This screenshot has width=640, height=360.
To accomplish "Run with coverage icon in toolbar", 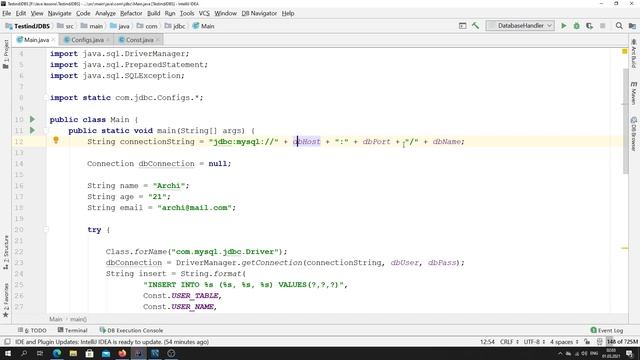I will (x=589, y=26).
